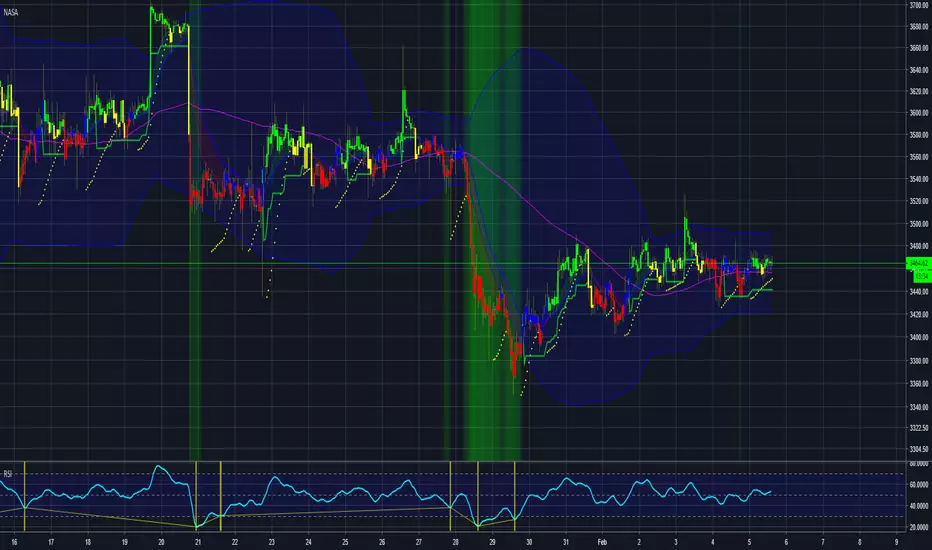Click the 3520.00 price axis label

(919, 202)
